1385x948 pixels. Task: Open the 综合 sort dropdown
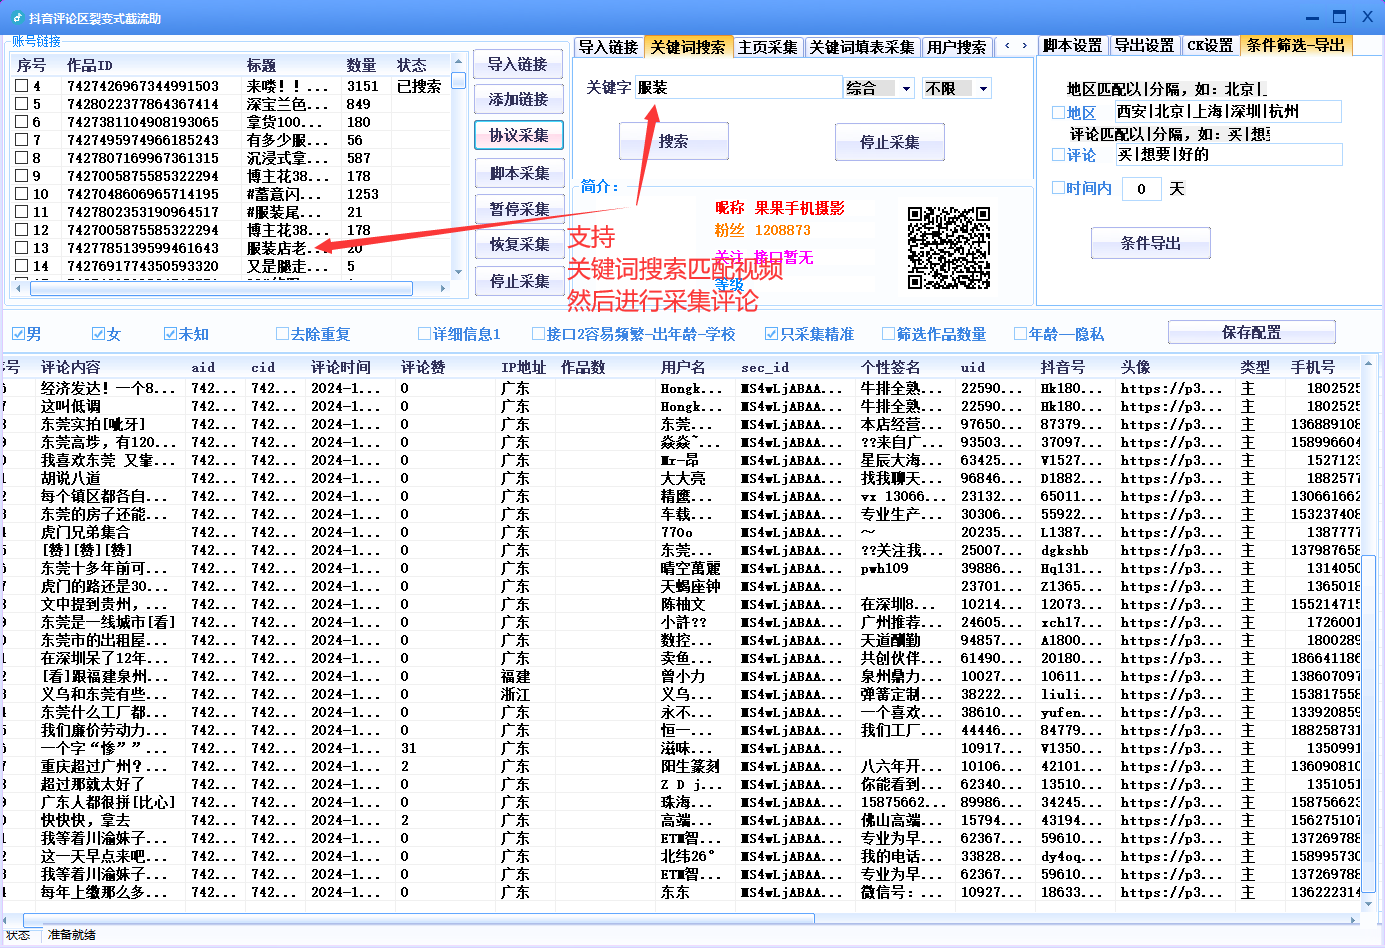878,87
